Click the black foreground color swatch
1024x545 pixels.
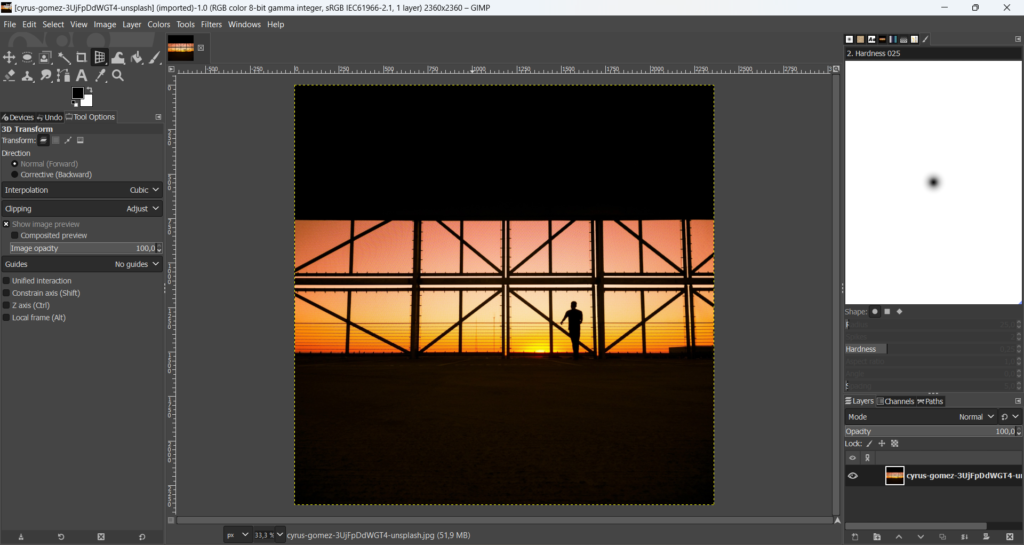pos(77,93)
